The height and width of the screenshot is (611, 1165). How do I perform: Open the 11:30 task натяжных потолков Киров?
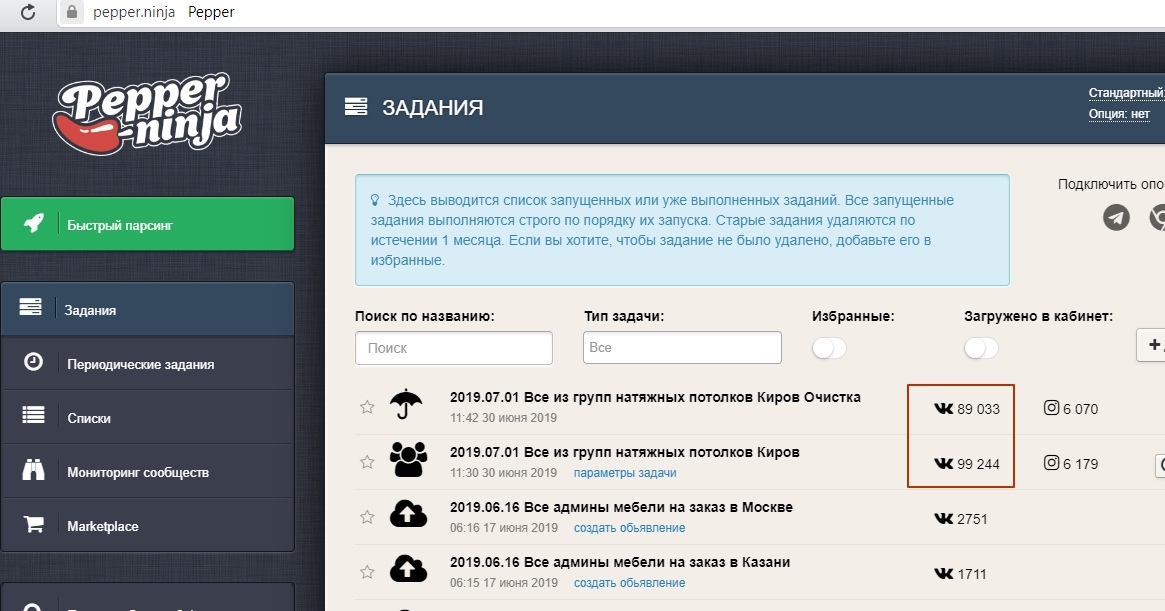click(624, 452)
